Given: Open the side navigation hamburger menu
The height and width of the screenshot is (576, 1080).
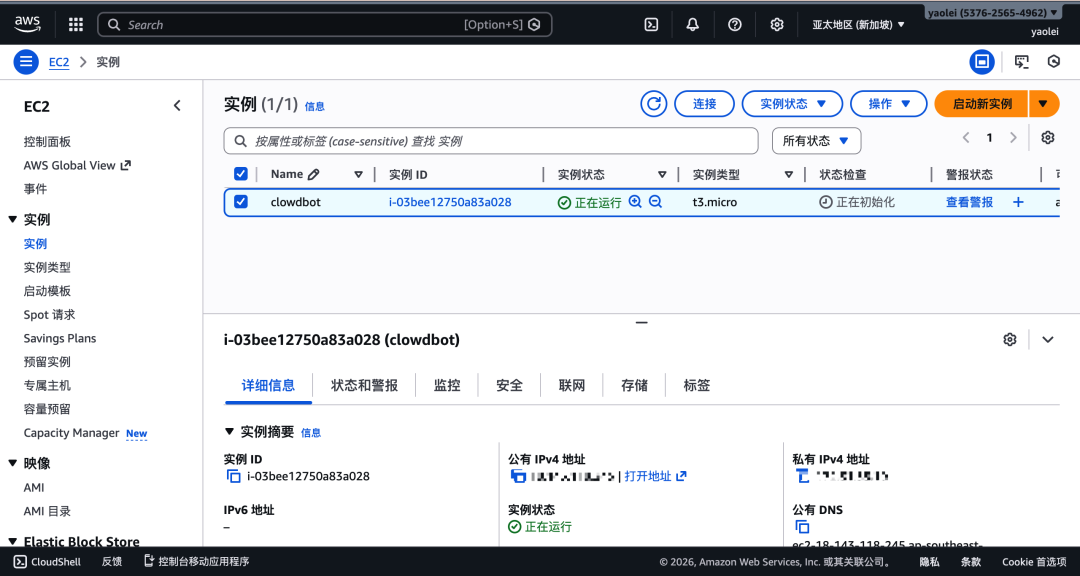Looking at the screenshot, I should [25, 61].
